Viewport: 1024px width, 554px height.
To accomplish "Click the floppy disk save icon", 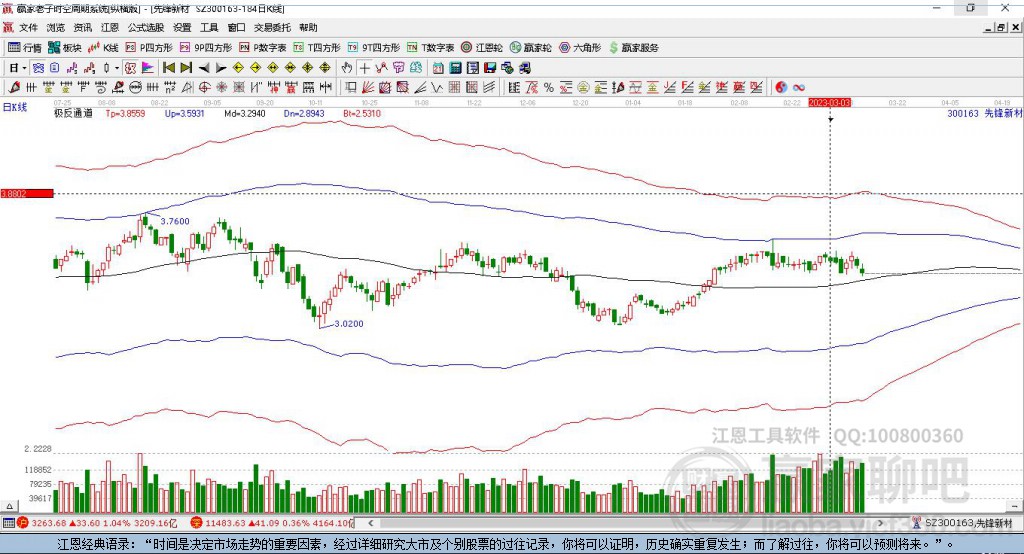I will pos(490,68).
